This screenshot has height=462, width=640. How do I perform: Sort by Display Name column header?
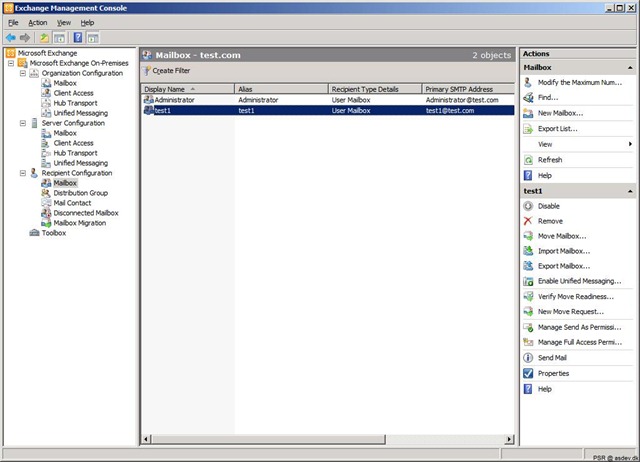click(x=188, y=89)
